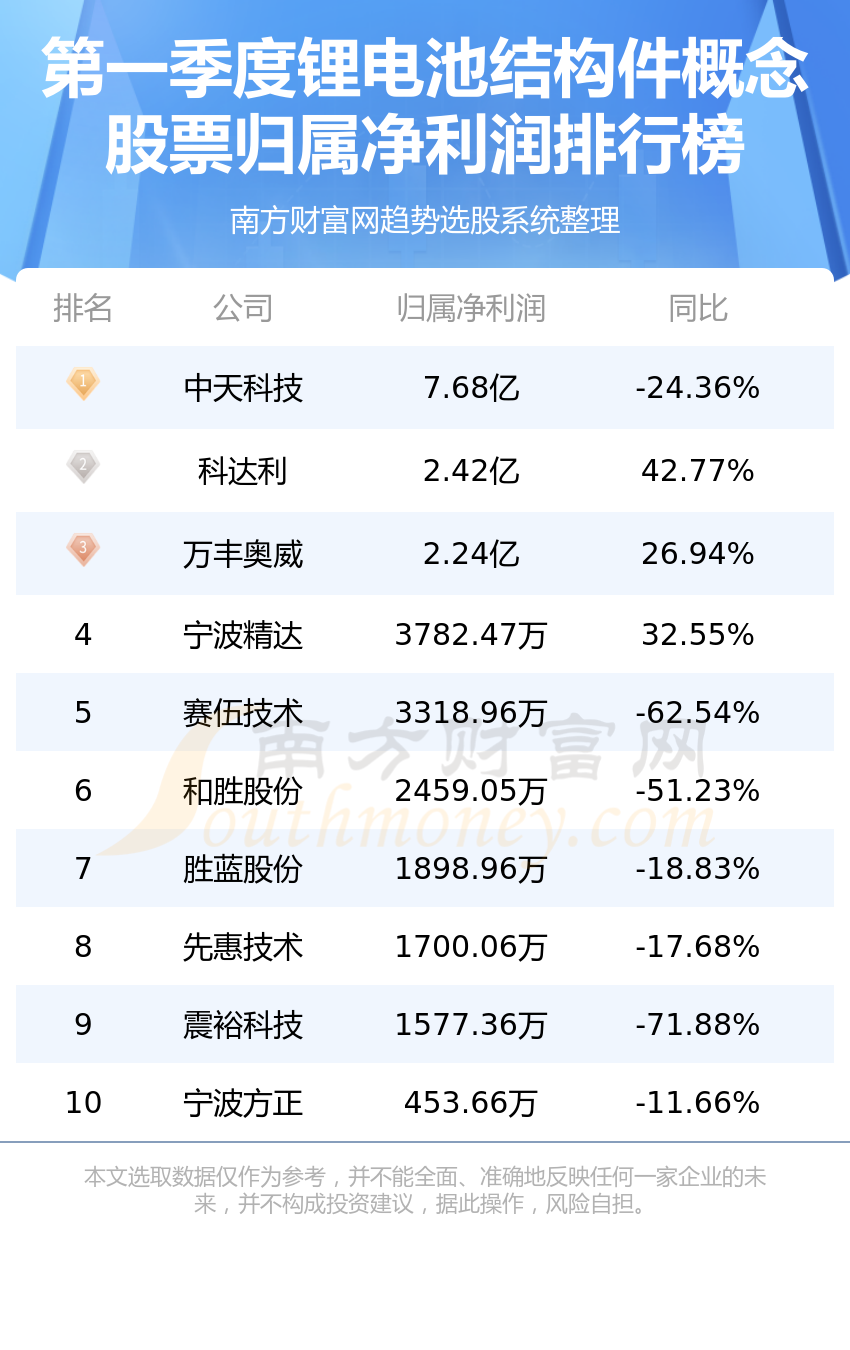Click company name 万丰奥威
The height and width of the screenshot is (1350, 850).
coord(243,554)
